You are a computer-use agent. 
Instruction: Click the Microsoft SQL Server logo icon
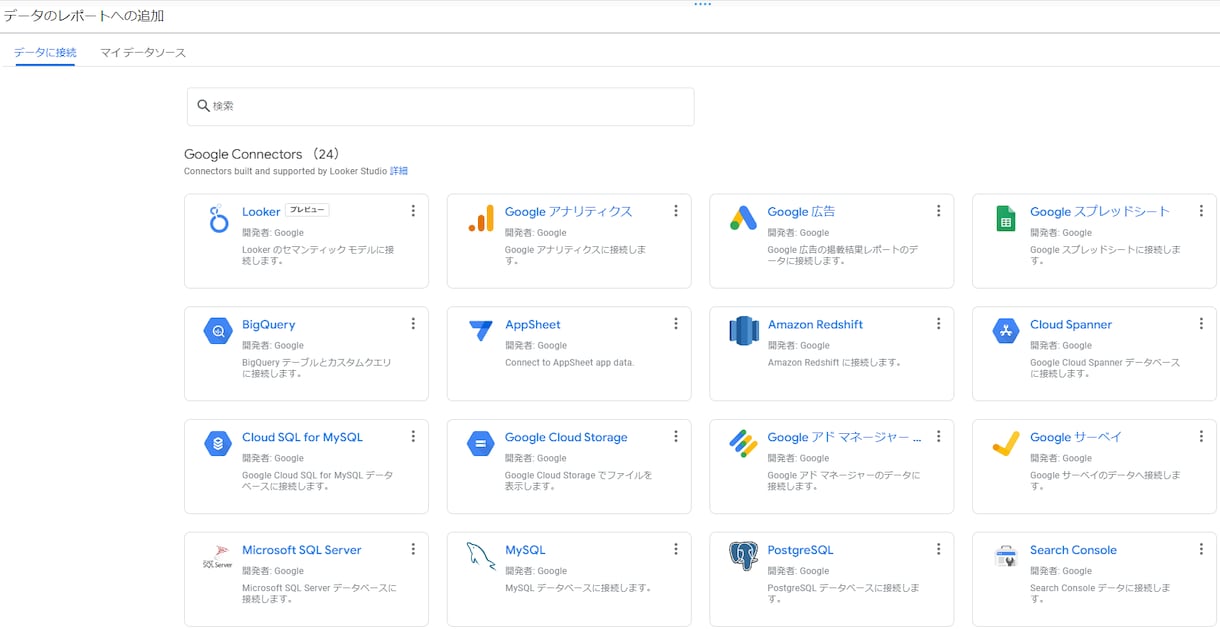point(218,557)
